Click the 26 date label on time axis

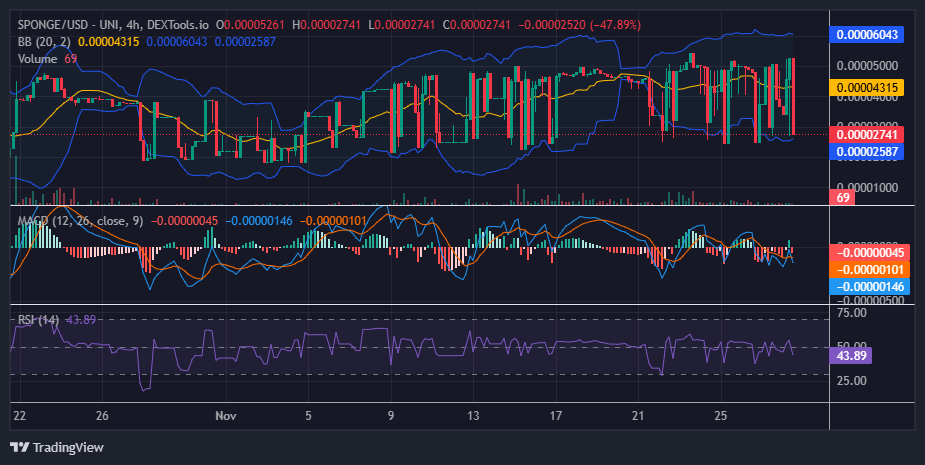pyautogui.click(x=102, y=415)
